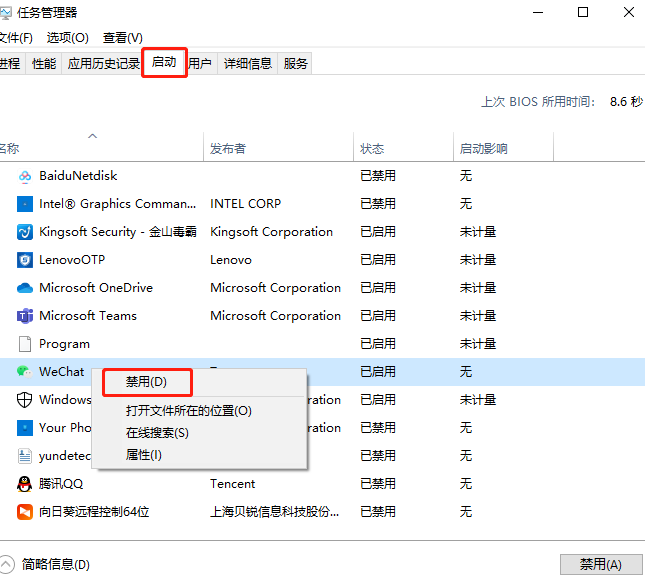Viewport: 645px width, 577px height.
Task: Click the 'Kingsoft Security - 金山毒霸' name
Action: [118, 232]
